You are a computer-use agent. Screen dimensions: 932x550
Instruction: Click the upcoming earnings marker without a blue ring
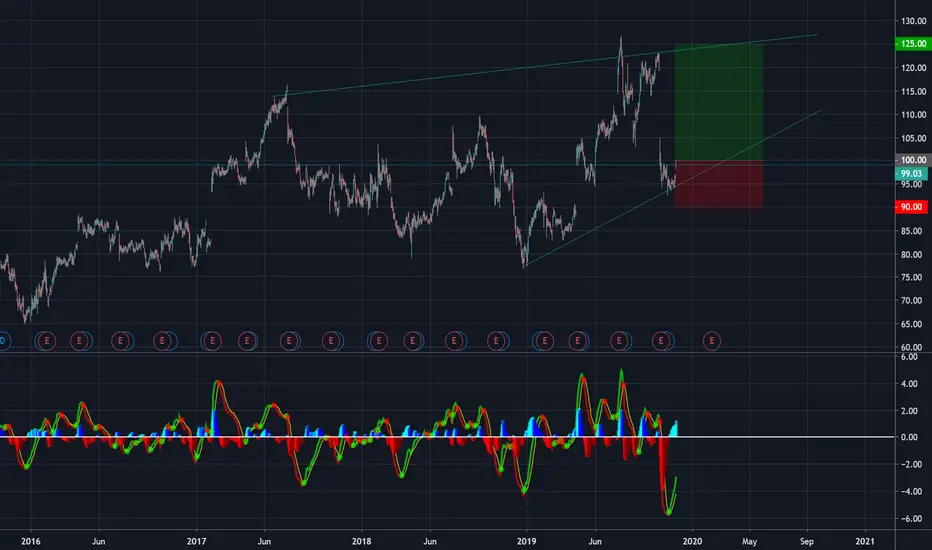pyautogui.click(x=711, y=341)
